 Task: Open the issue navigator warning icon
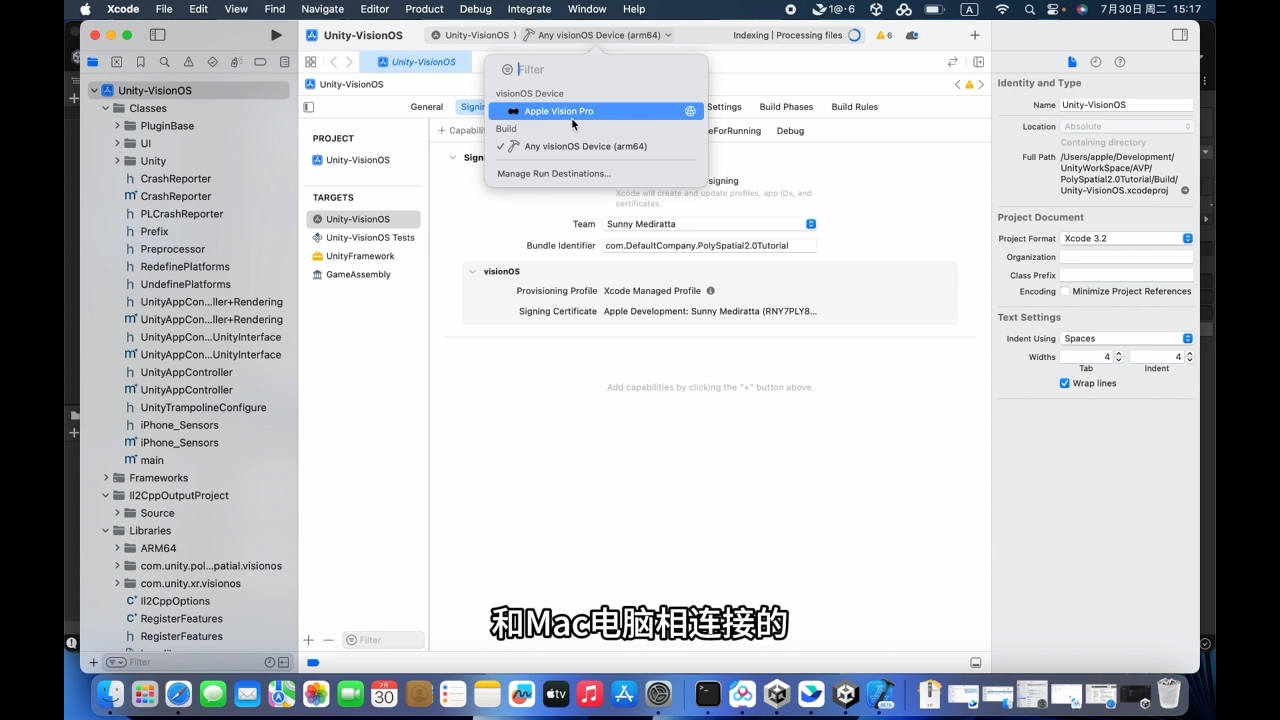[x=188, y=62]
